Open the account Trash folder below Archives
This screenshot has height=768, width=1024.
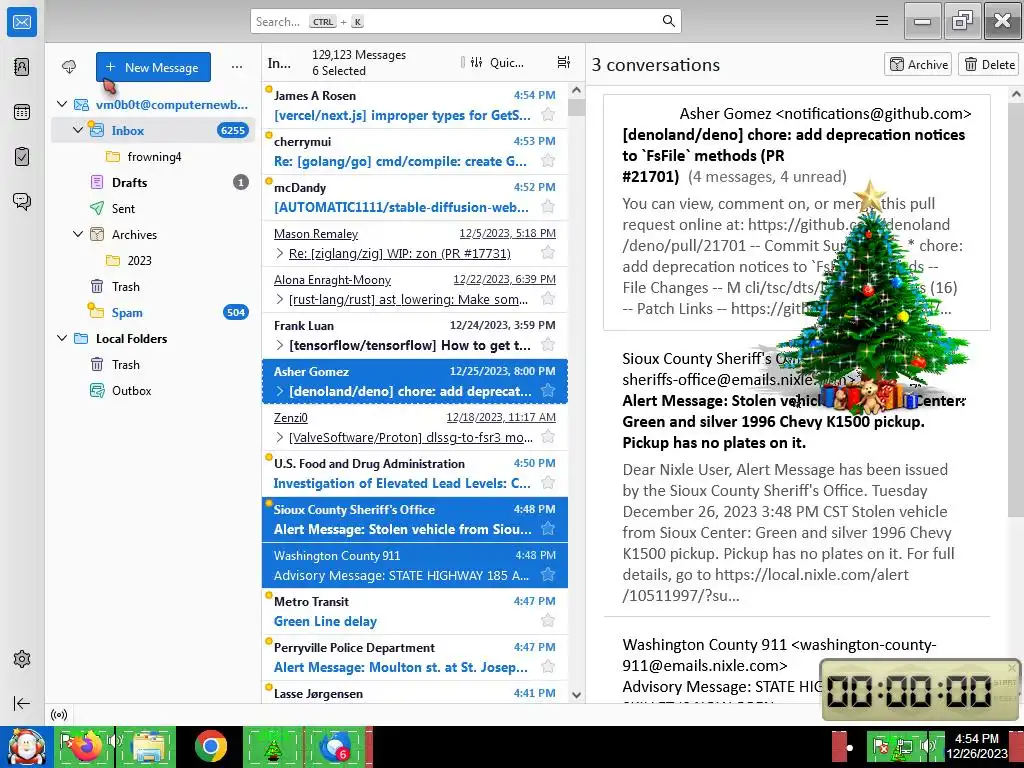pyautogui.click(x=153, y=287)
